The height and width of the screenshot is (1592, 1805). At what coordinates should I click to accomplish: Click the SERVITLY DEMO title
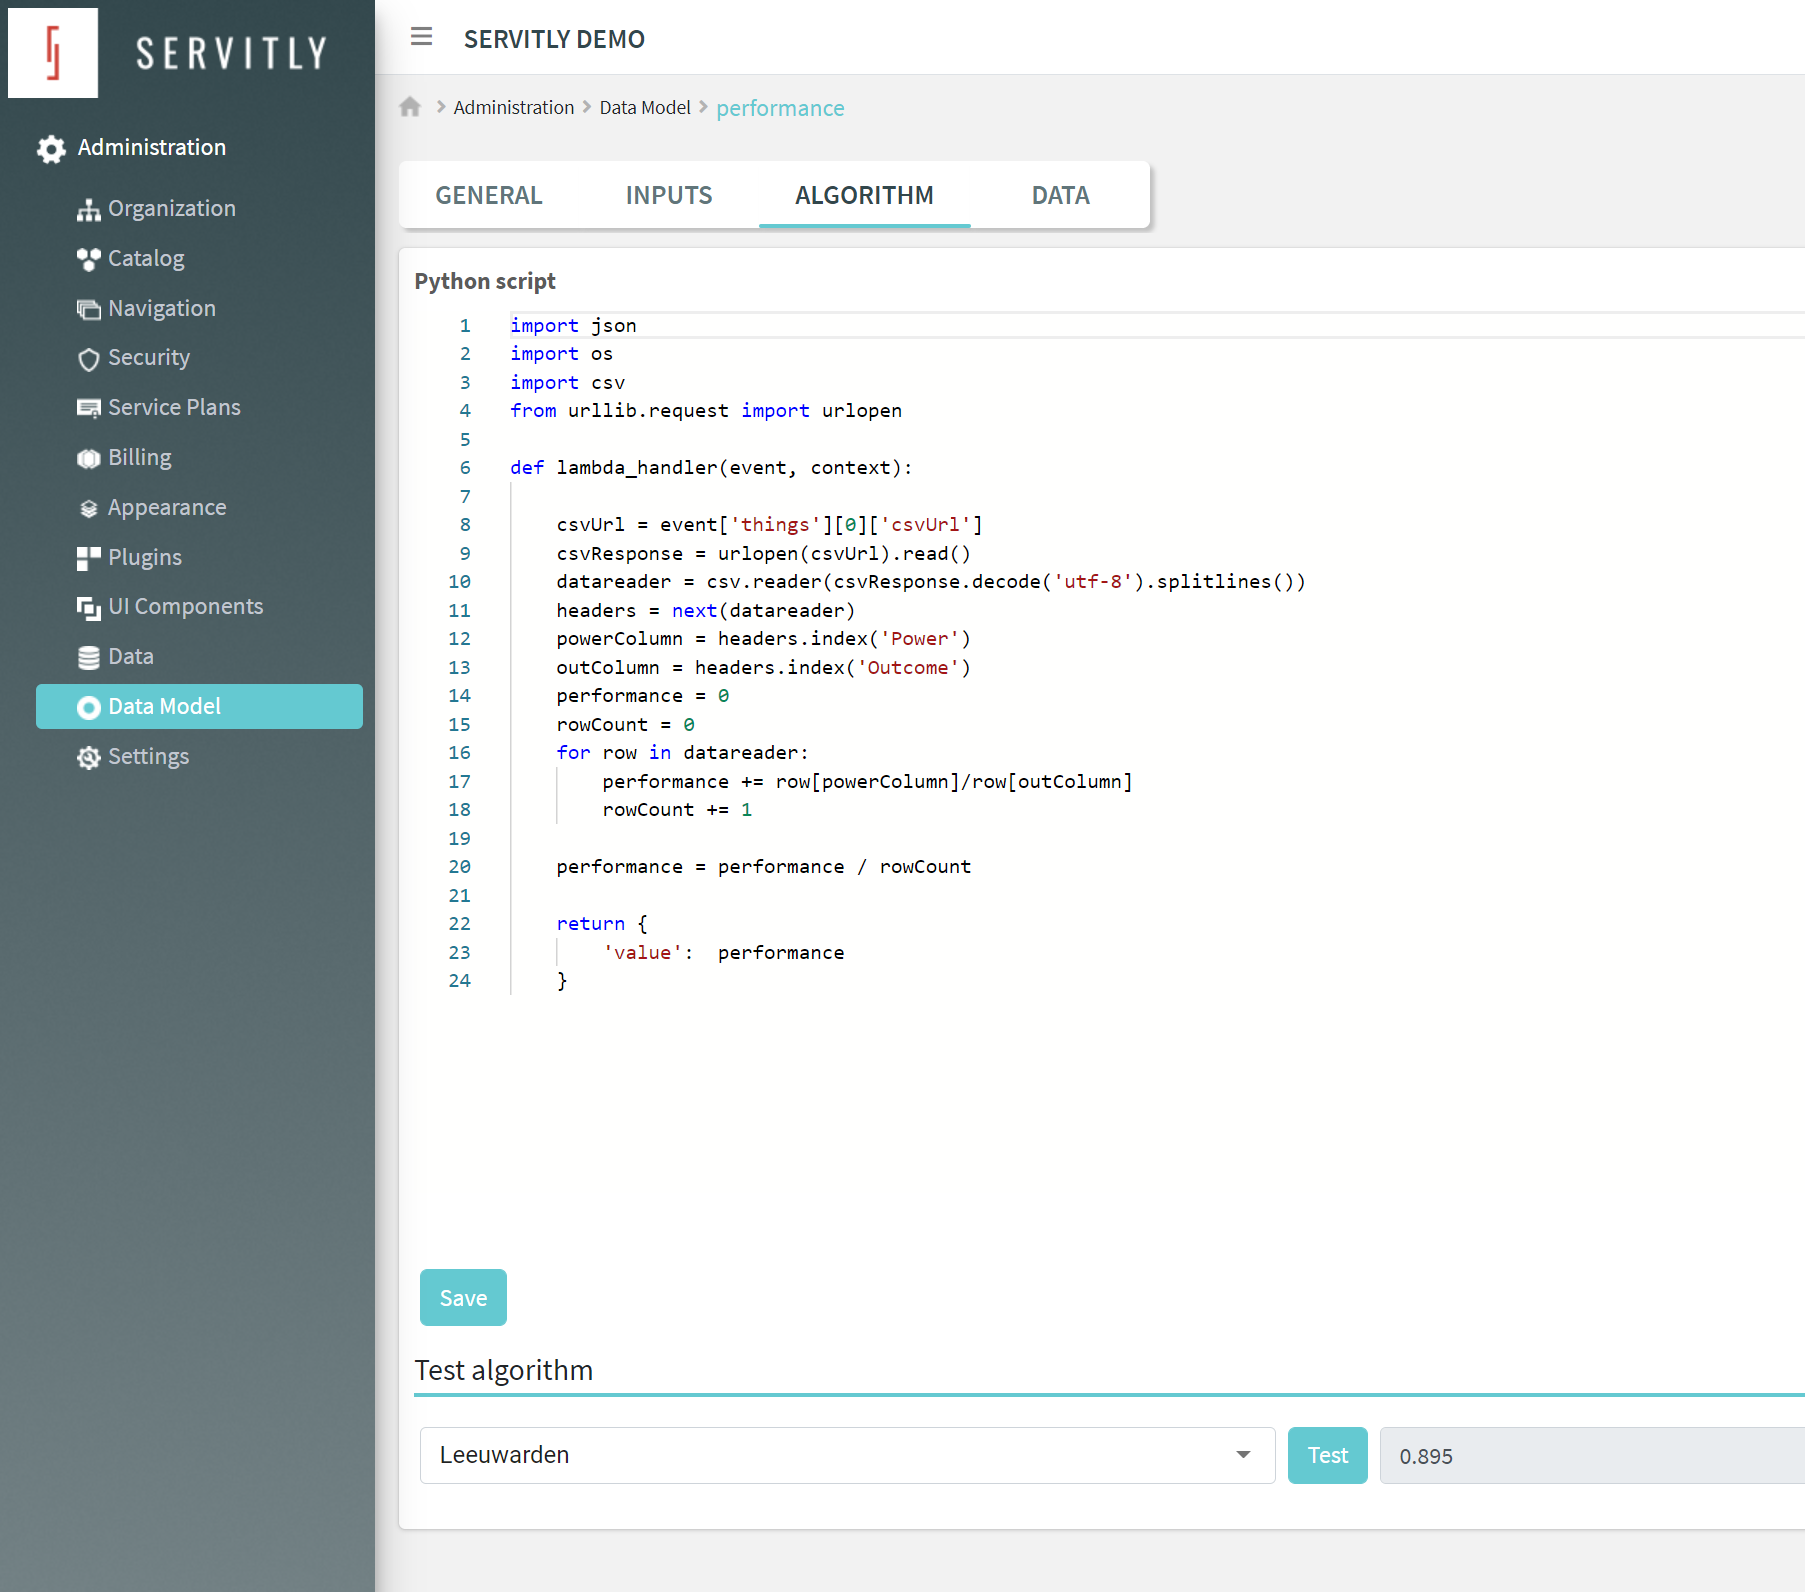click(554, 39)
